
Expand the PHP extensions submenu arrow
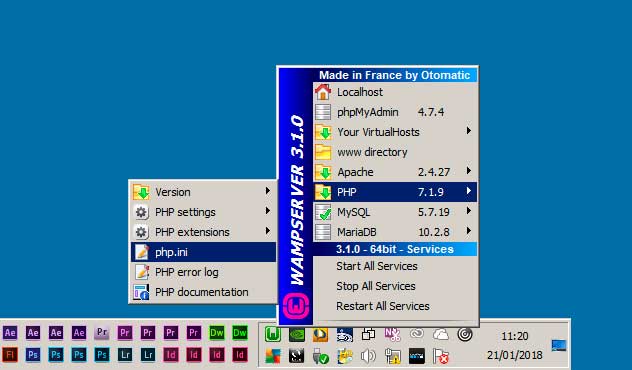268,231
